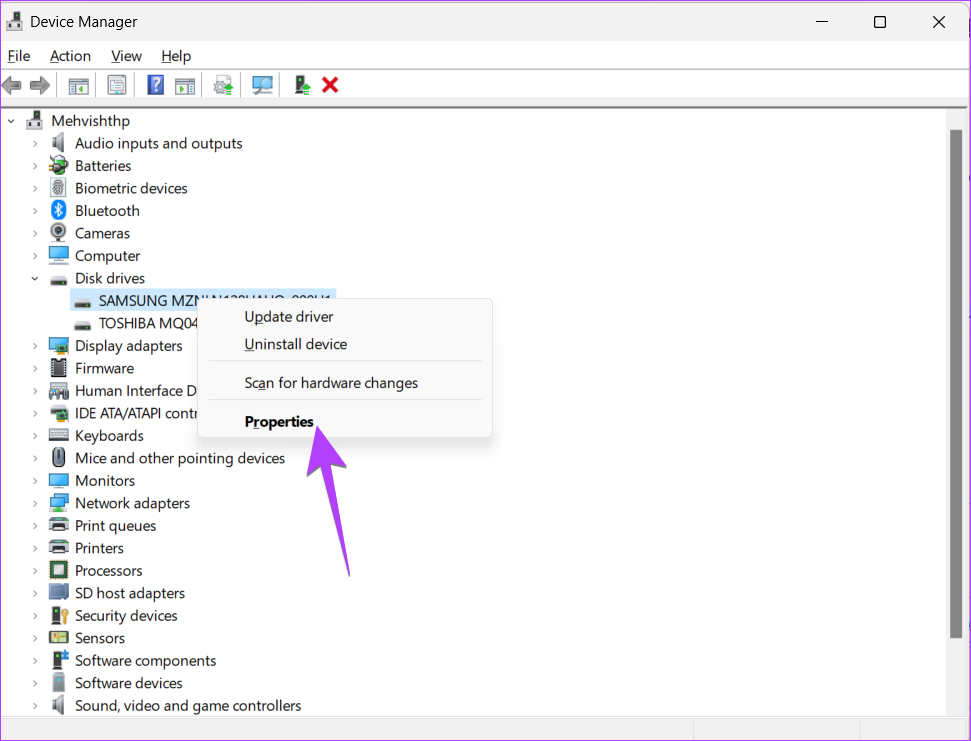
Task: Click the Printers category icon
Action: [58, 547]
